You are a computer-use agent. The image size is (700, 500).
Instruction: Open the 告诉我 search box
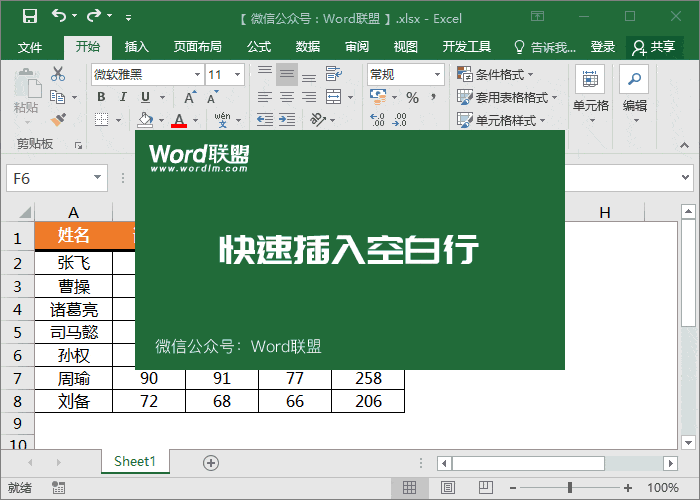click(x=546, y=47)
